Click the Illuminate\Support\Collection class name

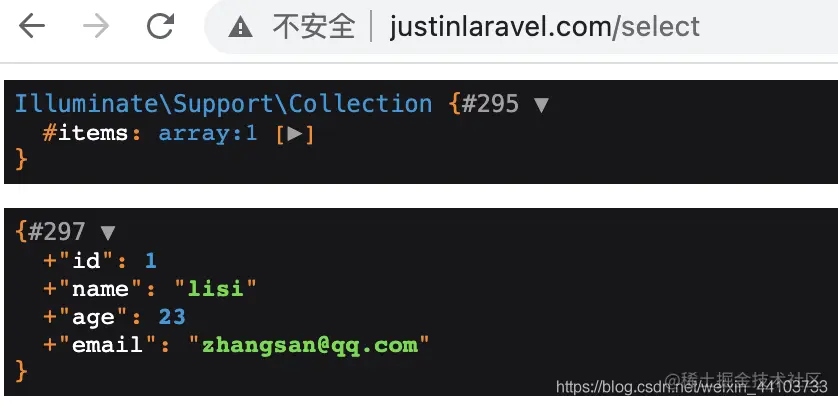(223, 103)
